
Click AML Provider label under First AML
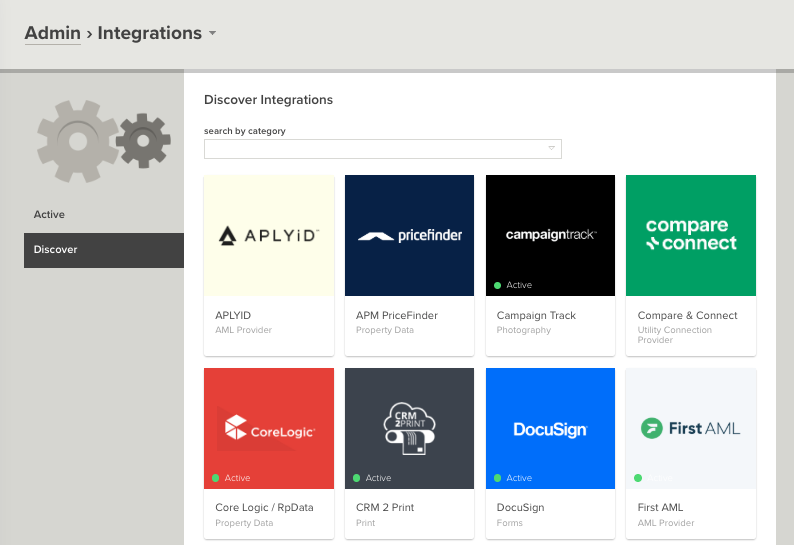(x=666, y=523)
